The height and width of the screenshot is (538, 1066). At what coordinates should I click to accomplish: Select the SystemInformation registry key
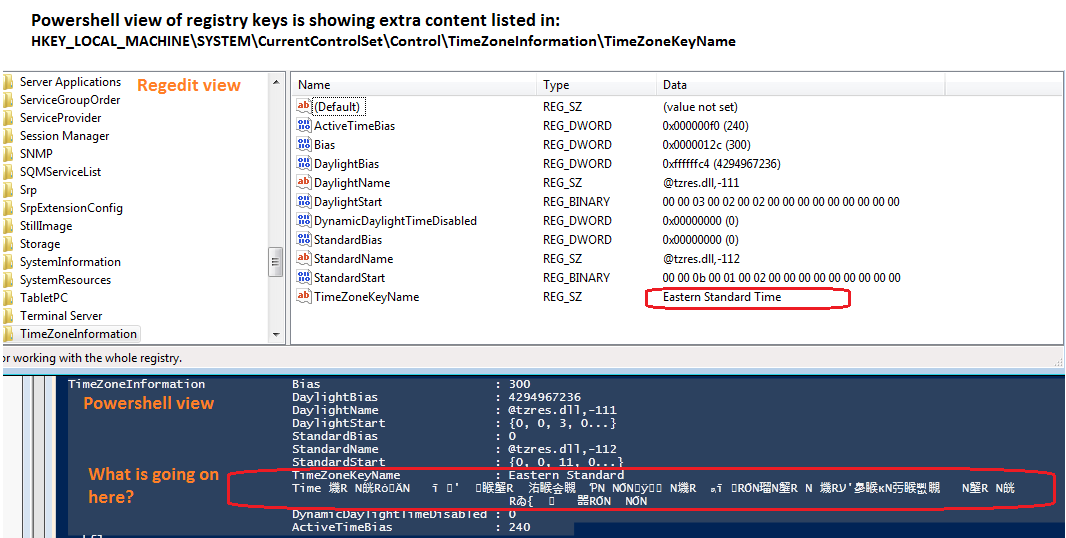click(x=70, y=262)
